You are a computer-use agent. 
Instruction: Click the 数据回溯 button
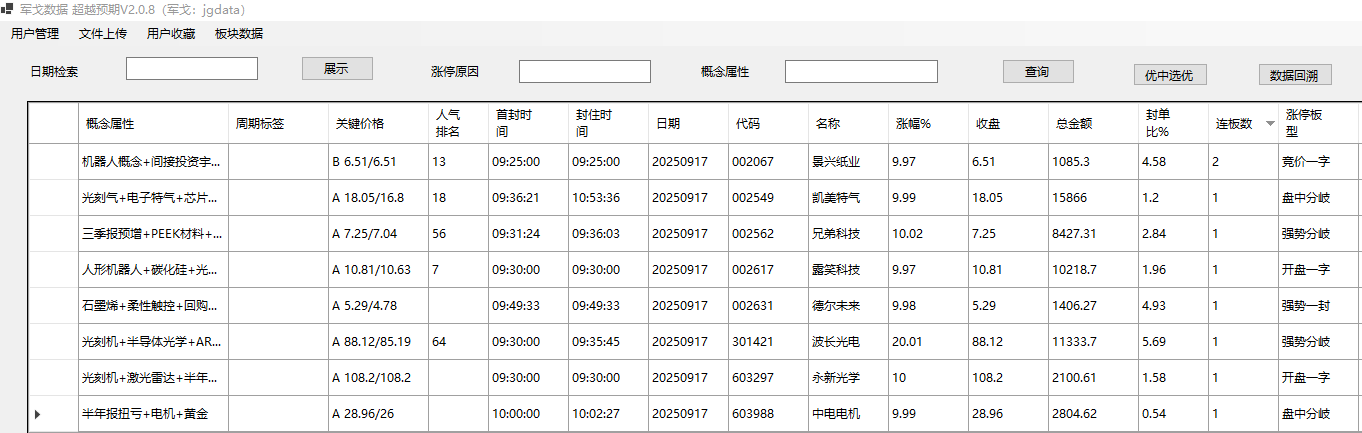point(1294,75)
